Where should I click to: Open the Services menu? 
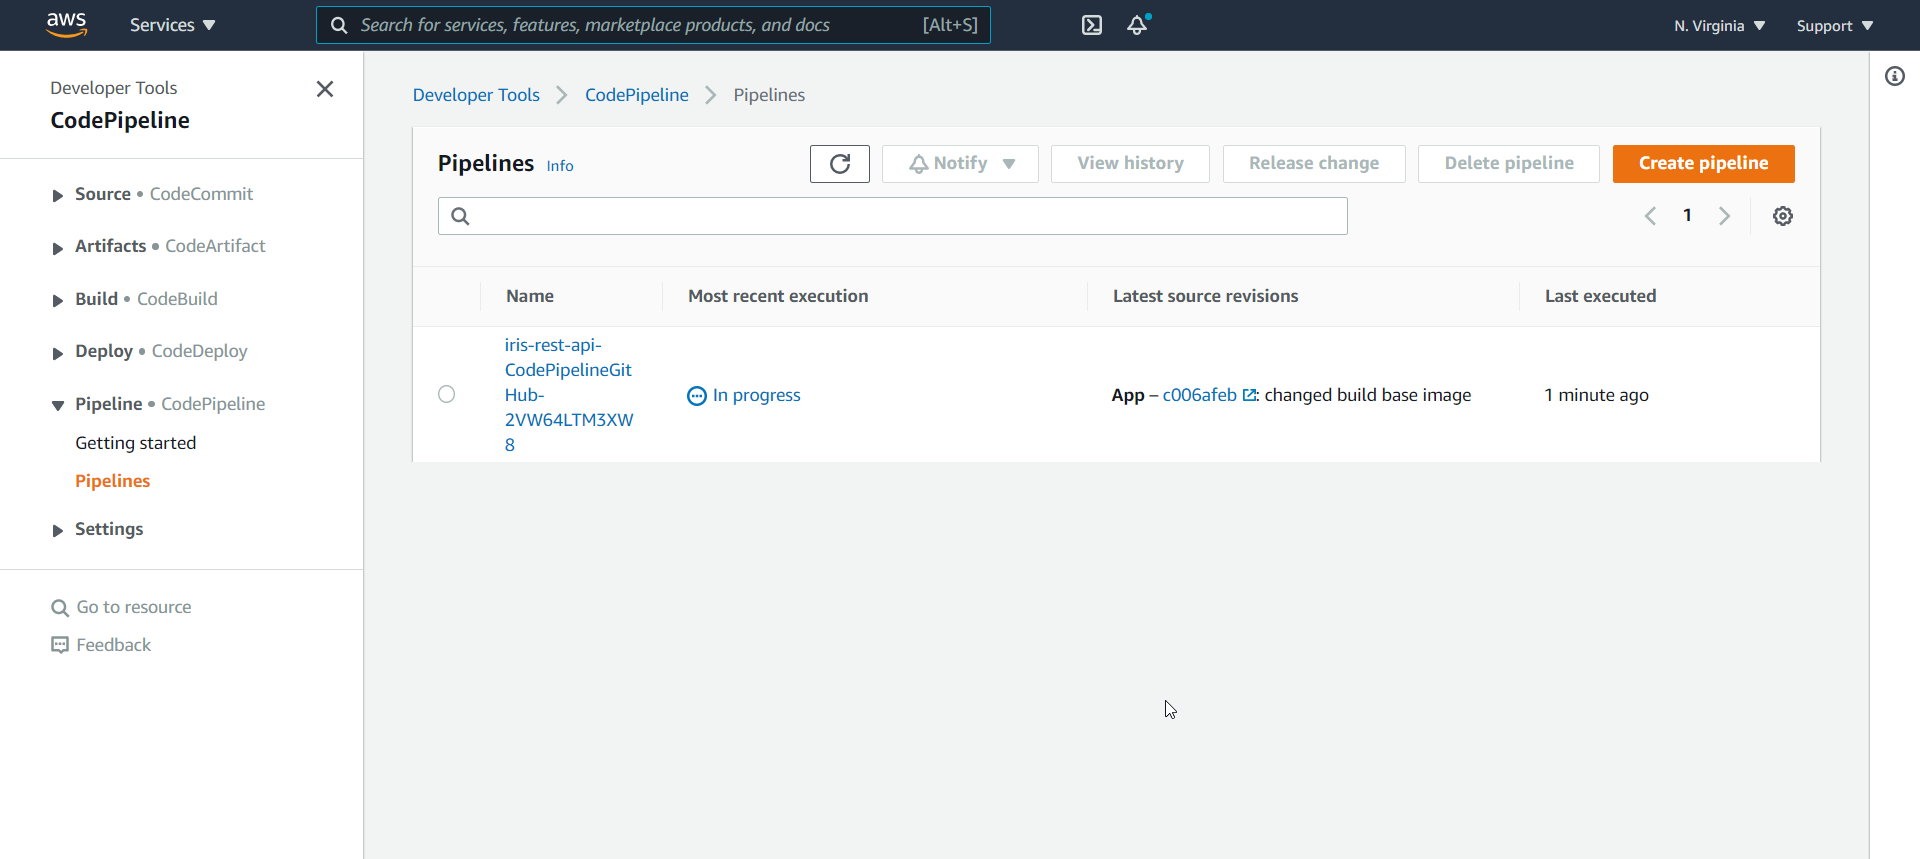tap(172, 25)
